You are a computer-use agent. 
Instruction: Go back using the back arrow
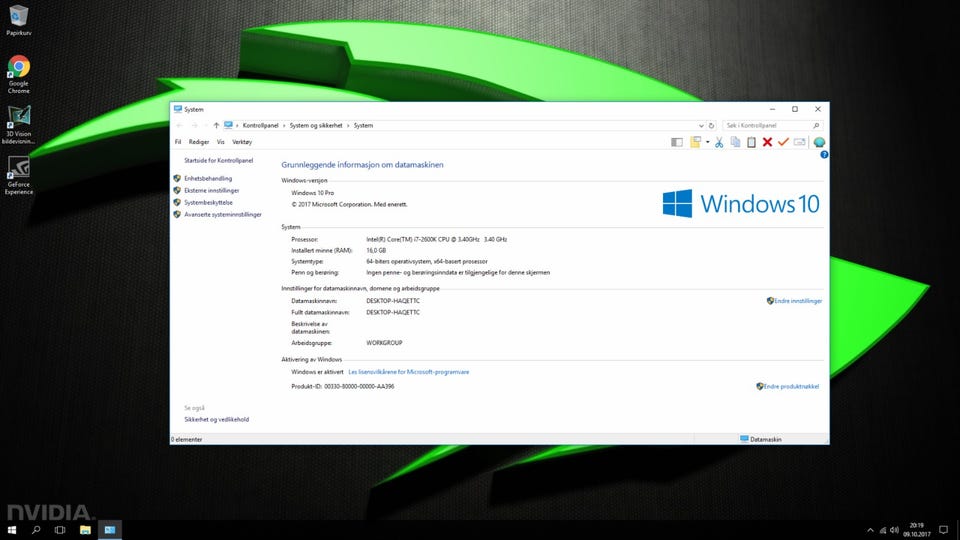(x=179, y=126)
